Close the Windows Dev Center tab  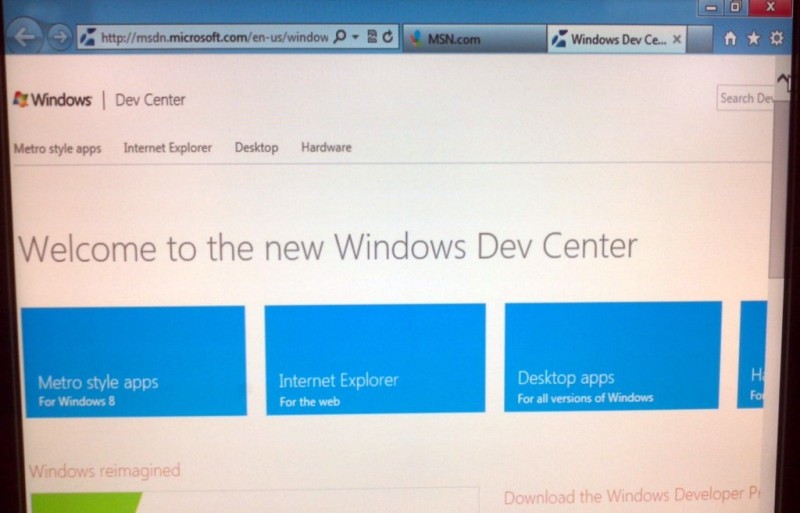tap(677, 39)
